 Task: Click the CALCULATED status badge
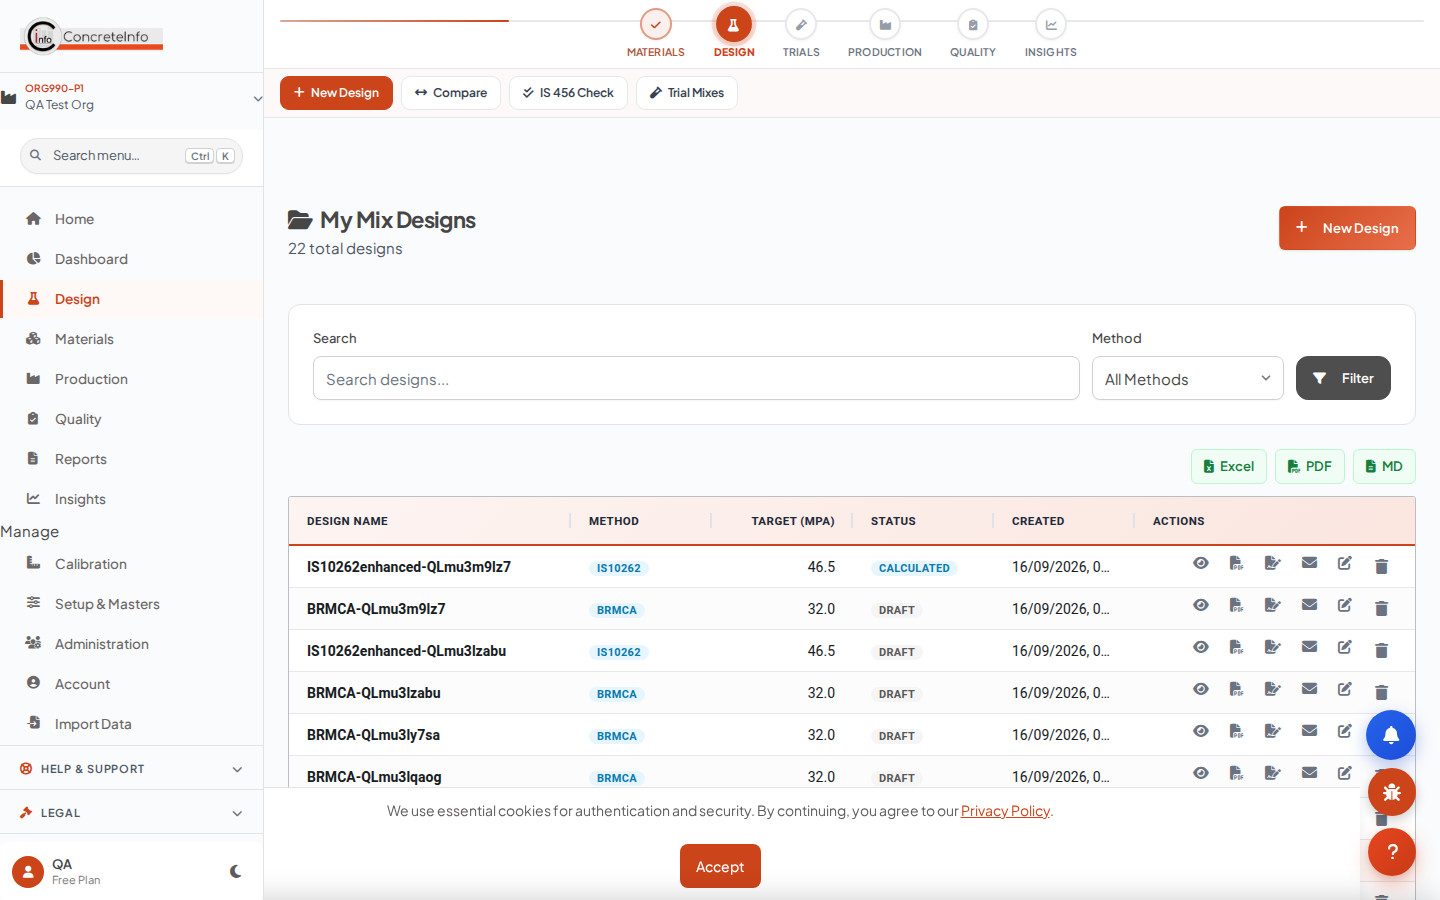[x=914, y=568]
